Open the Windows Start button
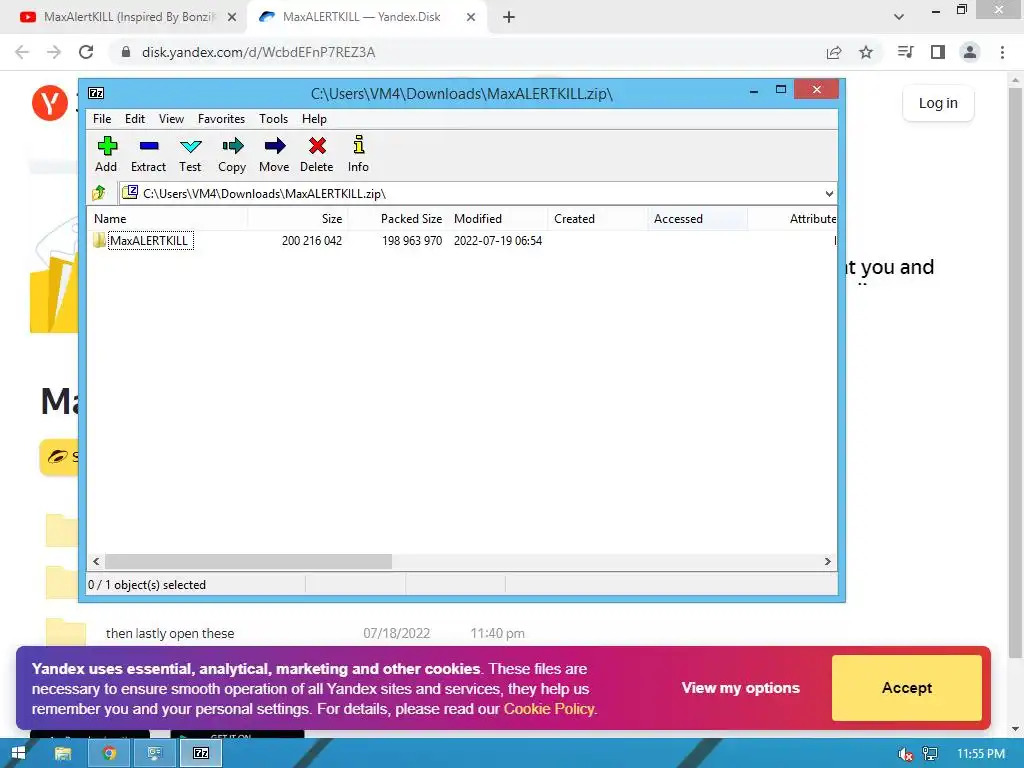The image size is (1024, 768). [x=18, y=754]
